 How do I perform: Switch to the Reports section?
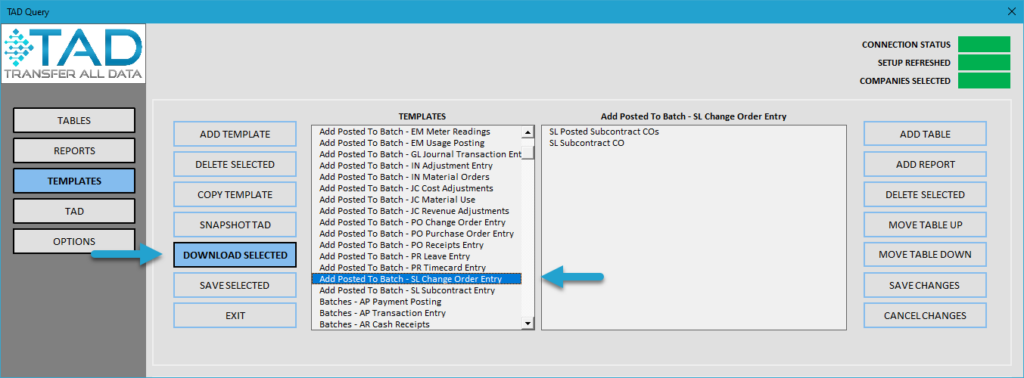click(74, 150)
